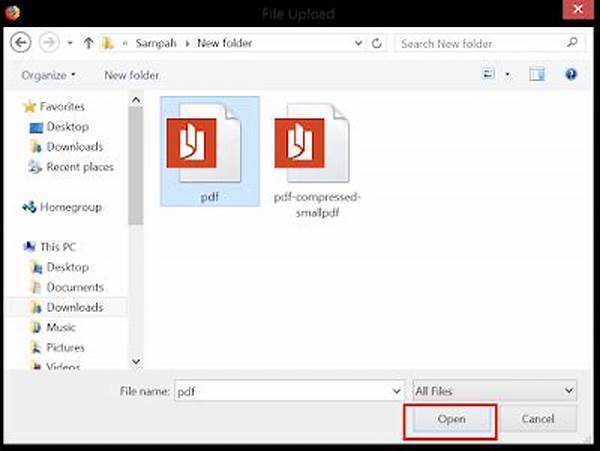Toggle the preview pane icon

pos(538,75)
